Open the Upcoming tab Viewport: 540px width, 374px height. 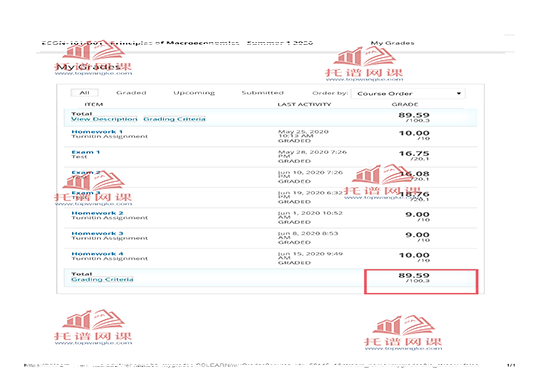point(194,93)
